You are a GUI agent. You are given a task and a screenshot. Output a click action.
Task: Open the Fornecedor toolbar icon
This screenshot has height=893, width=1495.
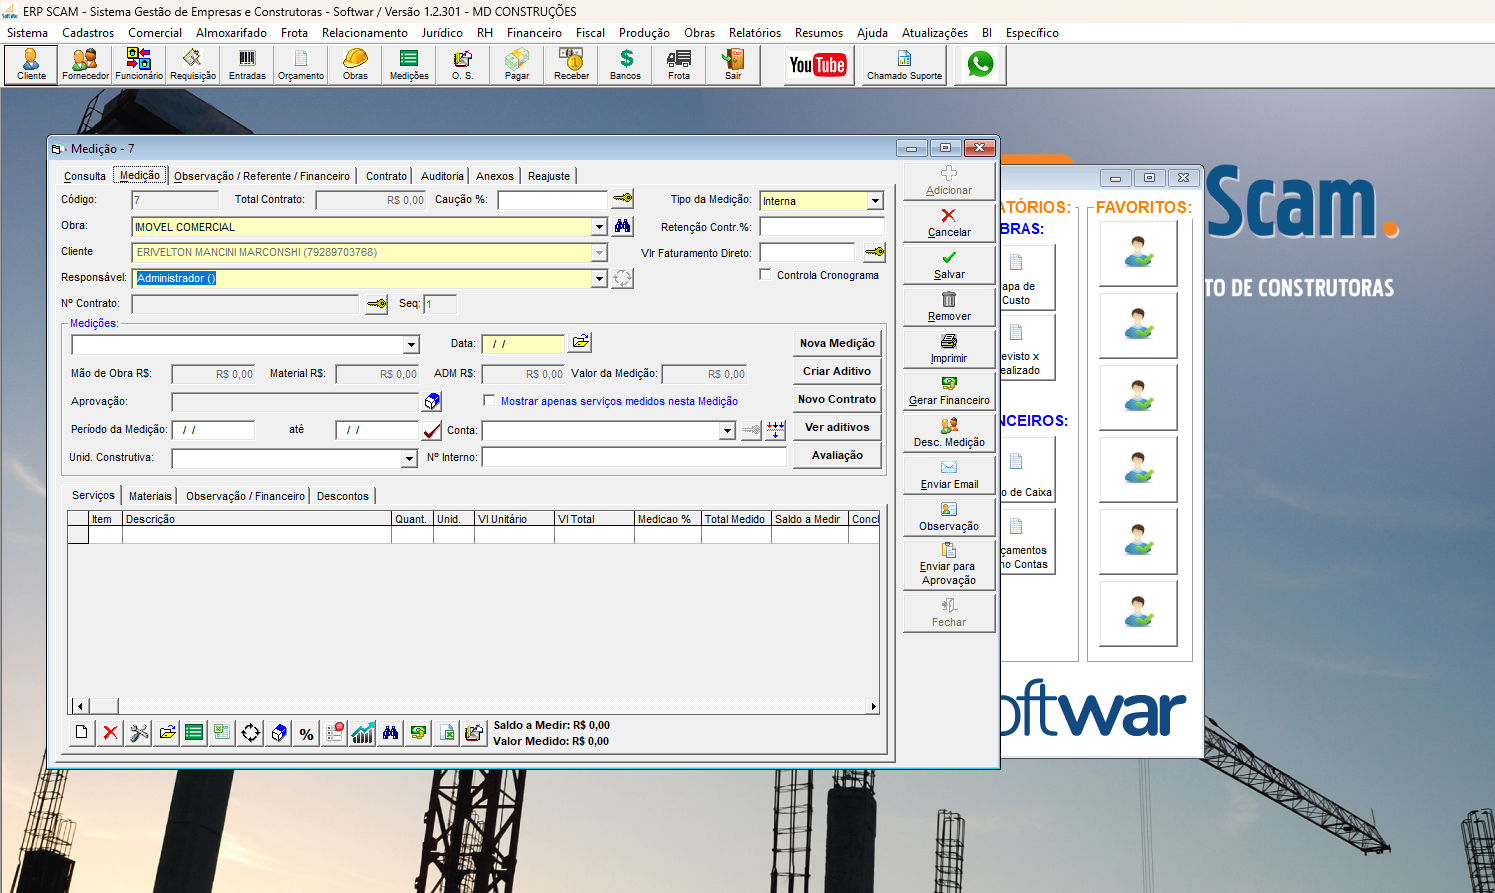[x=85, y=65]
